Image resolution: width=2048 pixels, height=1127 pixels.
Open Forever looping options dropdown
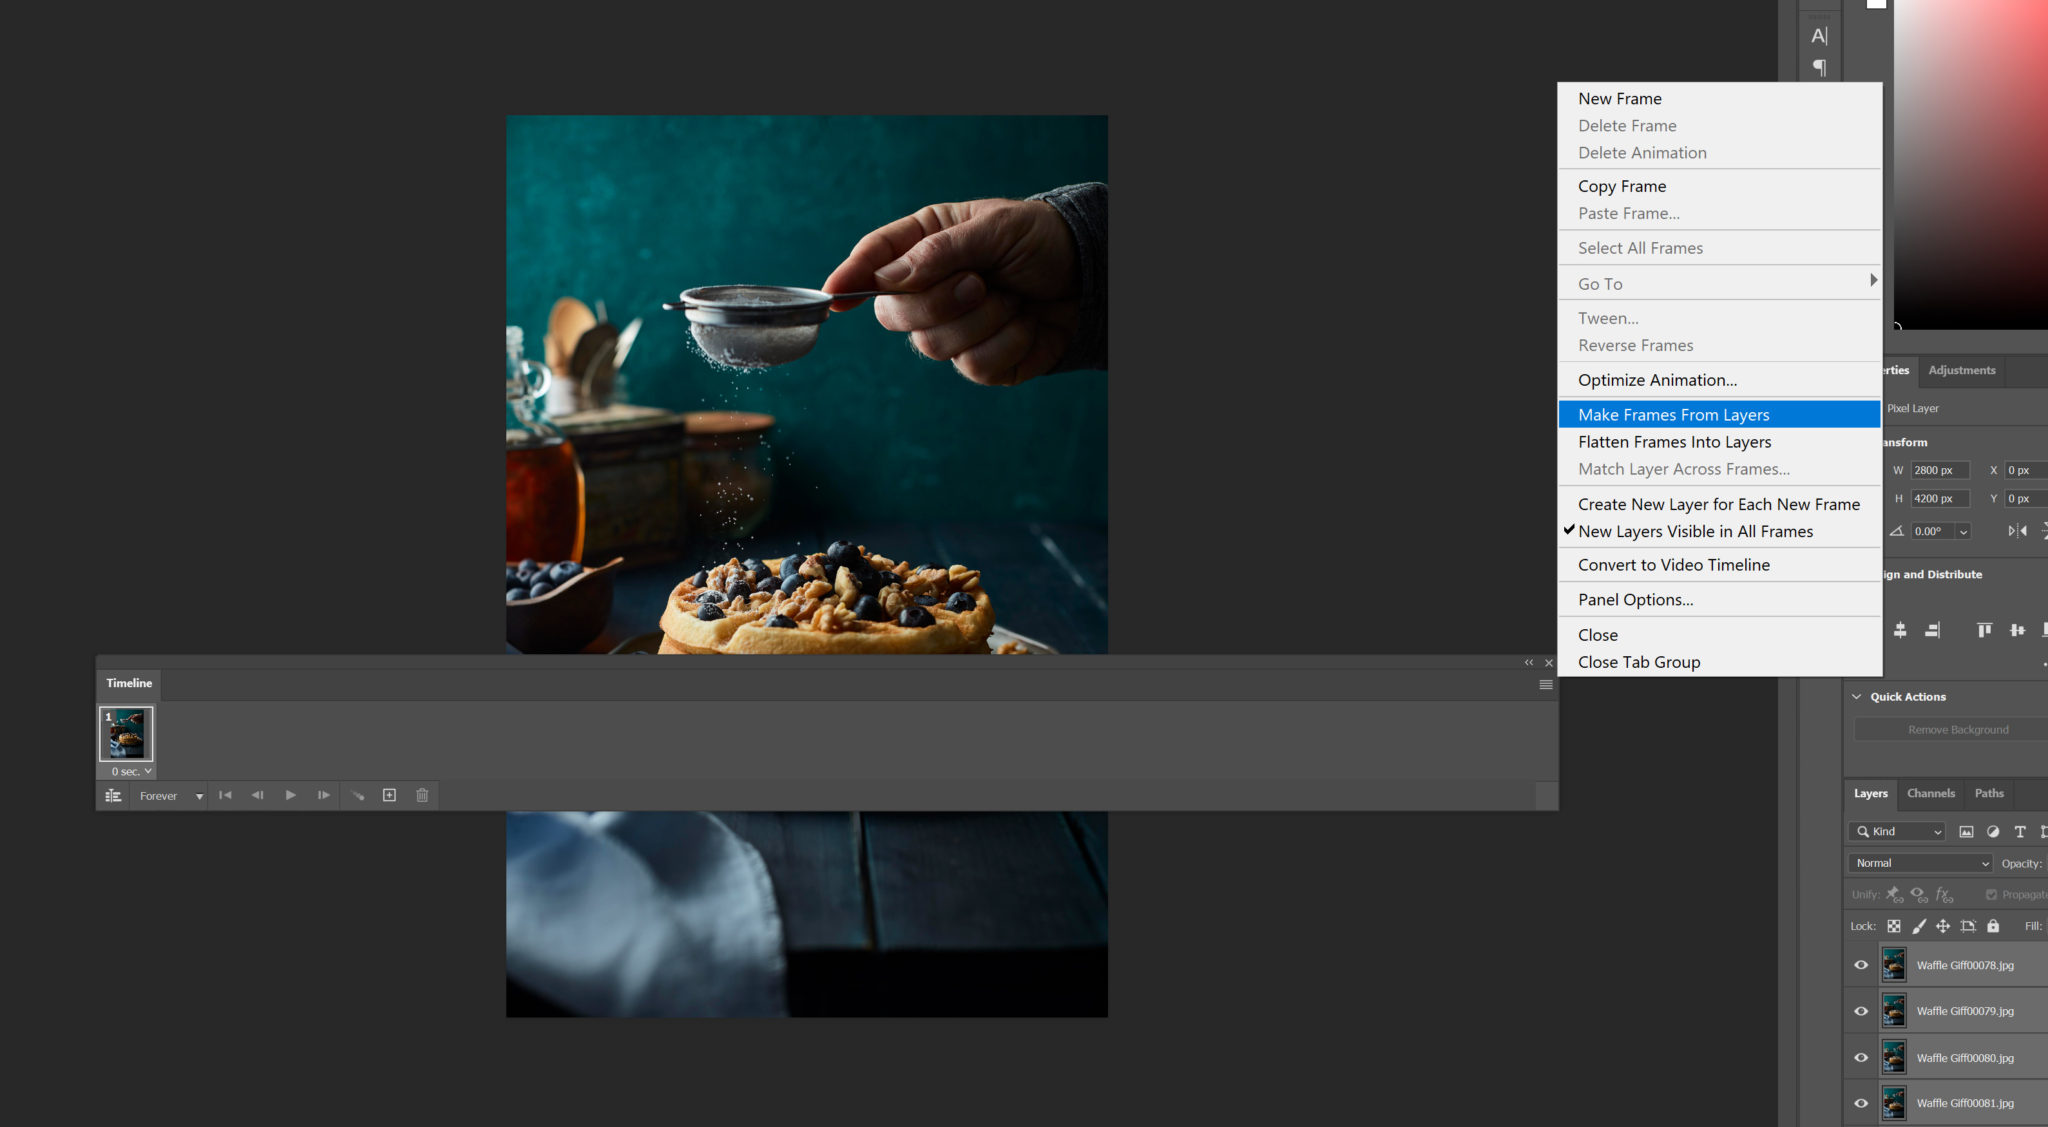[x=171, y=796]
